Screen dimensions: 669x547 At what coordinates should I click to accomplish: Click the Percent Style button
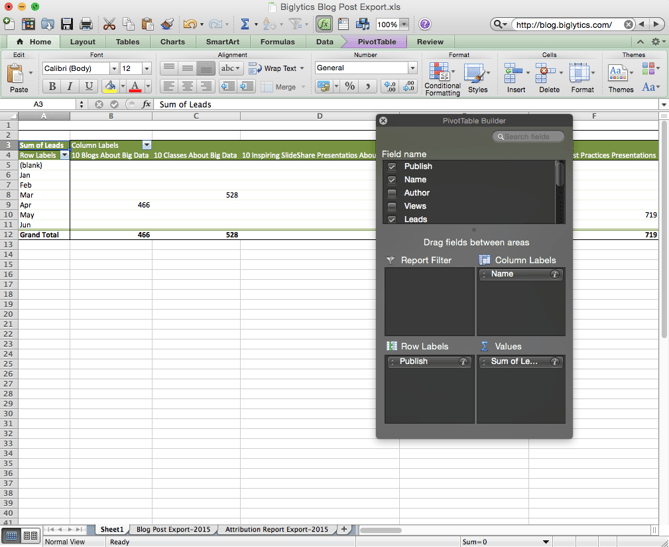click(x=350, y=87)
